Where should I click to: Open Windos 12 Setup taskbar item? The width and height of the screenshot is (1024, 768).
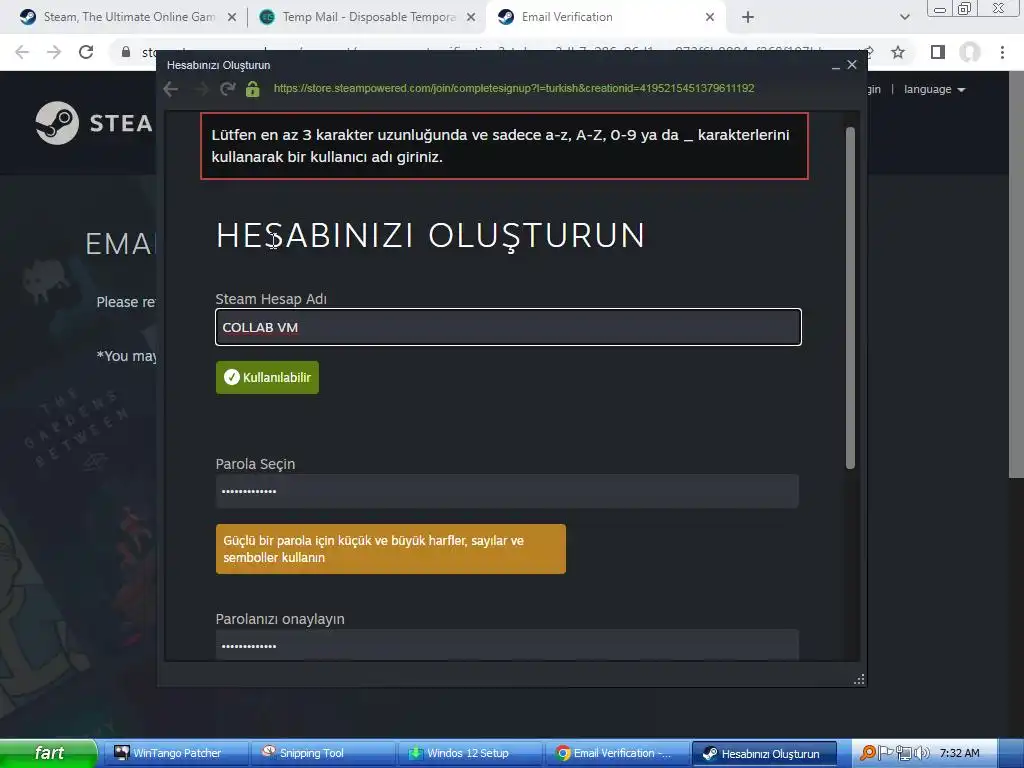point(470,753)
